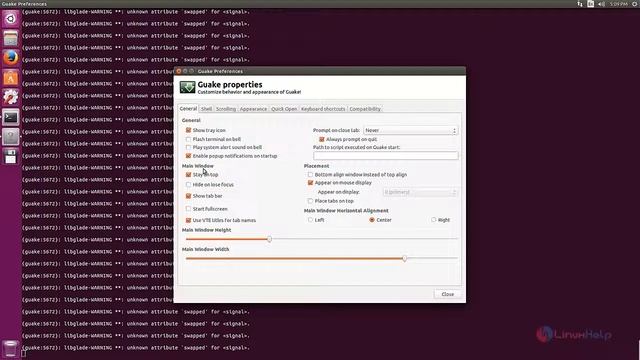Enable Start fullscreen checkbox
This screenshot has height=360, width=640.
[188, 209]
